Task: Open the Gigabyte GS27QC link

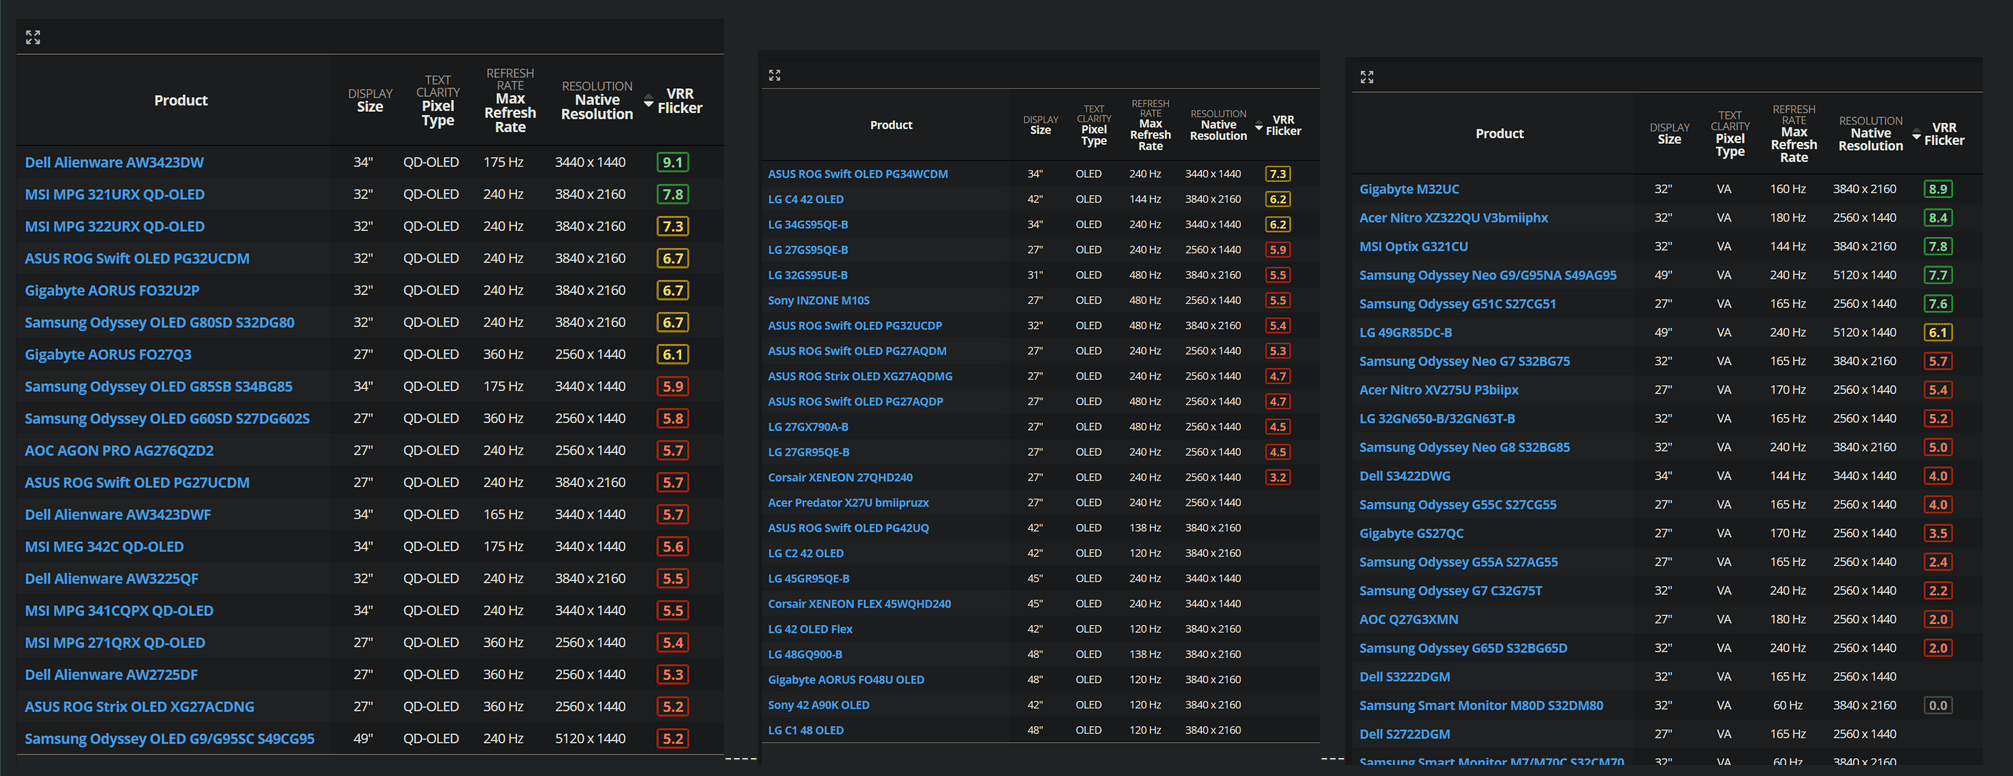Action: pos(1411,533)
